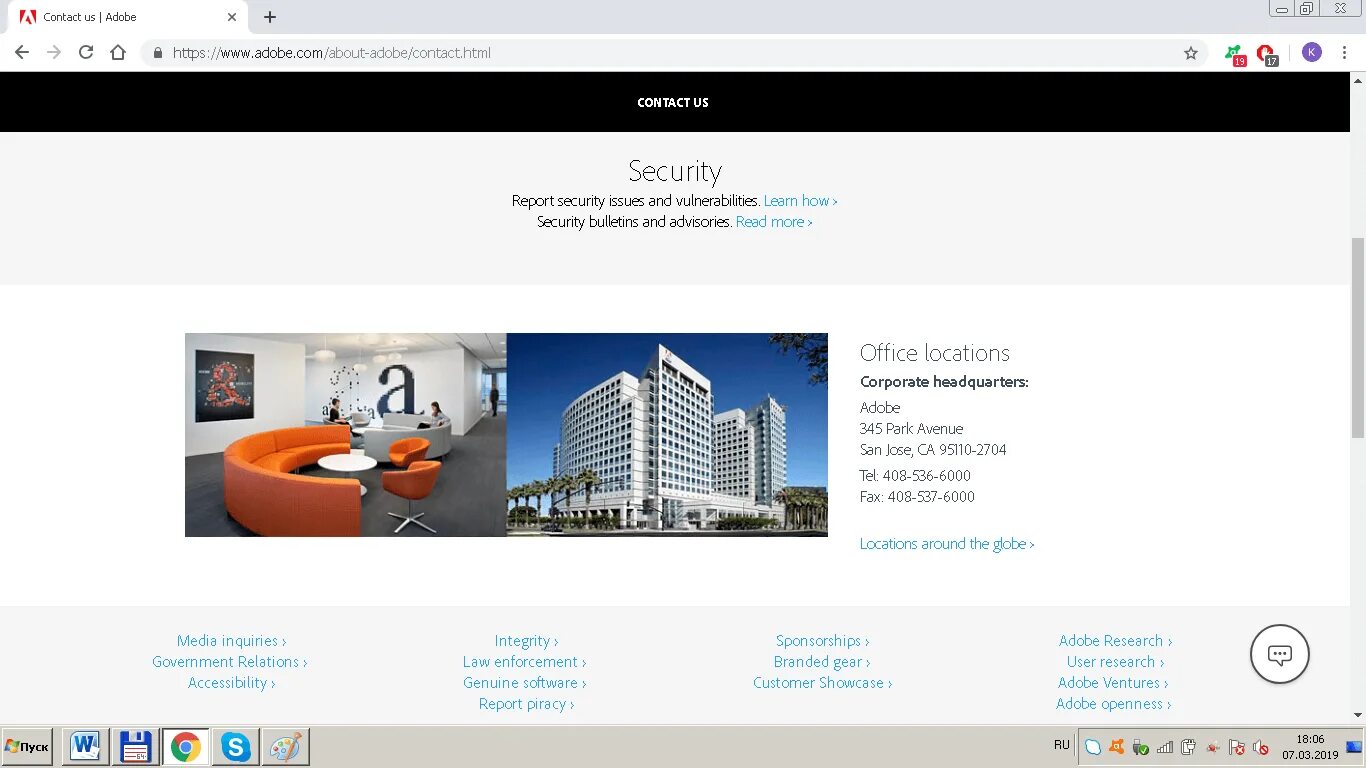This screenshot has width=1366, height=768.
Task: Open the Sponsorships link
Action: 822,641
